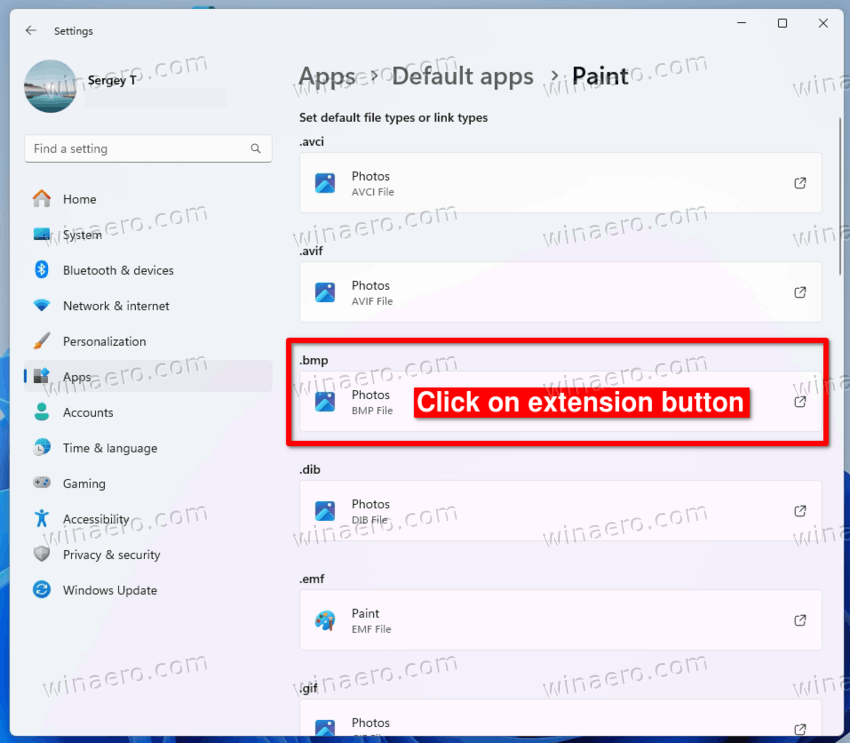850x743 pixels.
Task: Select Network & internet category
Action: (148, 306)
